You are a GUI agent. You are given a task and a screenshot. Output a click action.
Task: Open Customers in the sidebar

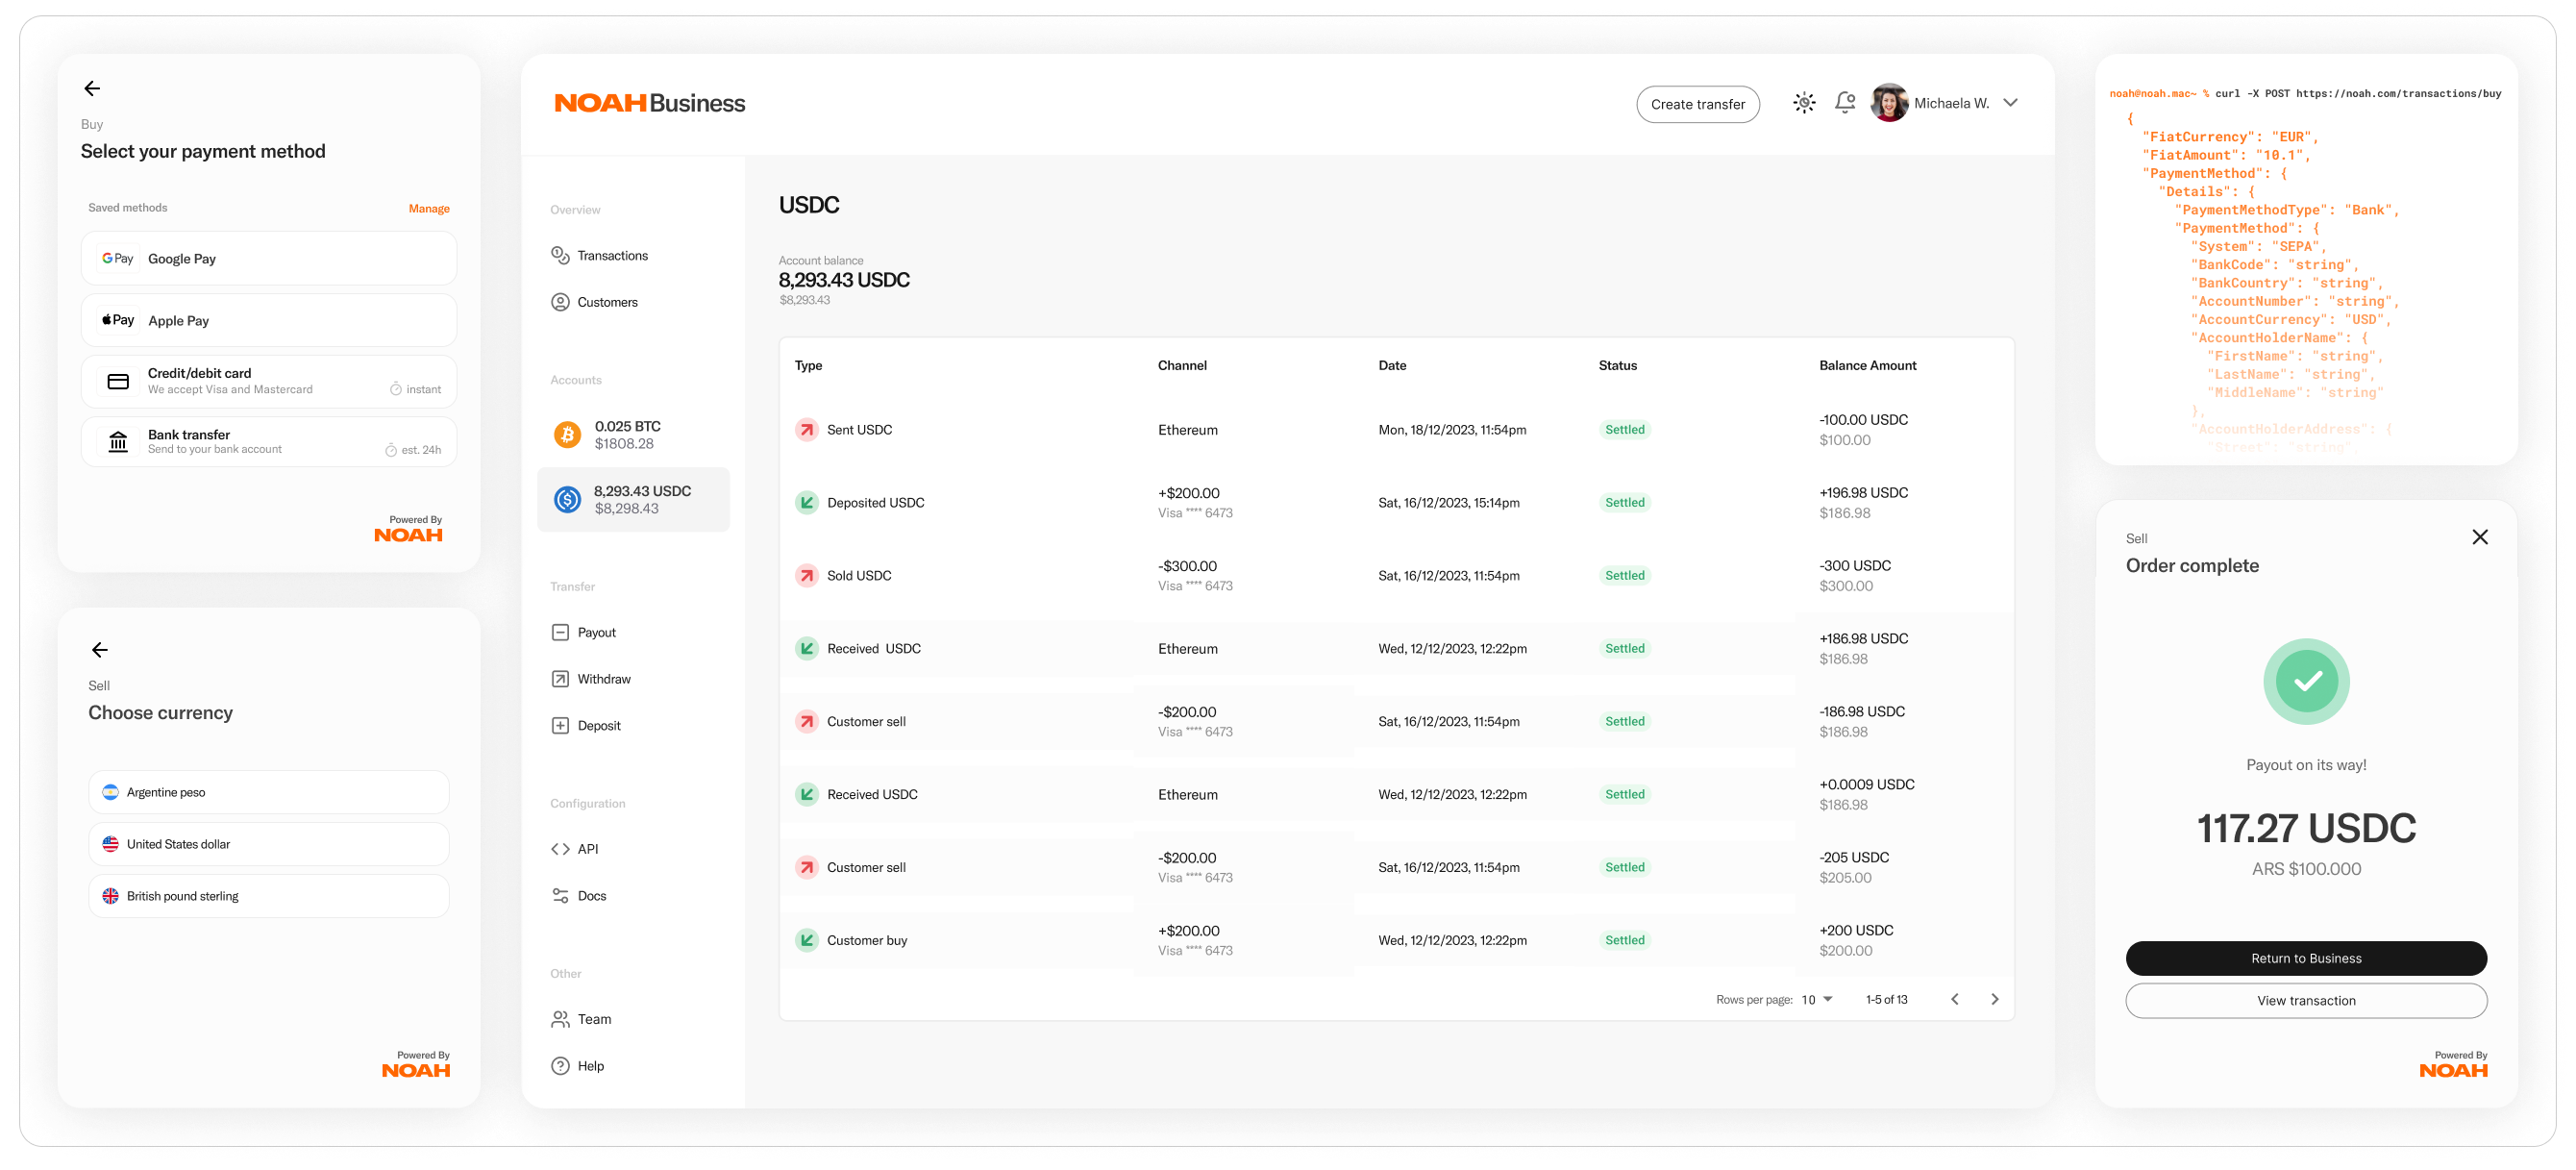click(x=607, y=302)
